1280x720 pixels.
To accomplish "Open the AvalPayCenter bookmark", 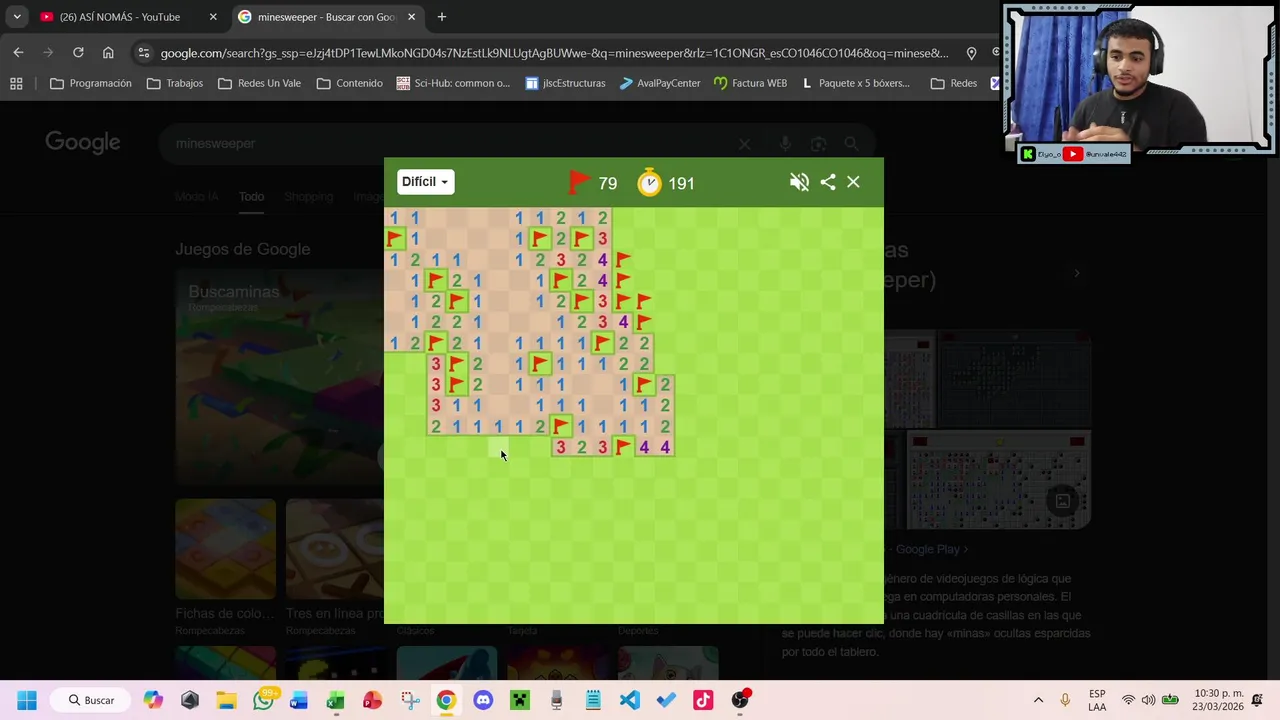I will (x=659, y=83).
